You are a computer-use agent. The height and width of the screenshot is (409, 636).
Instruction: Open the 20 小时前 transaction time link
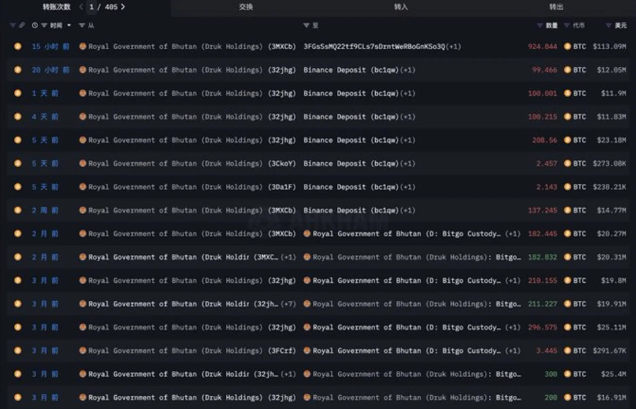51,70
